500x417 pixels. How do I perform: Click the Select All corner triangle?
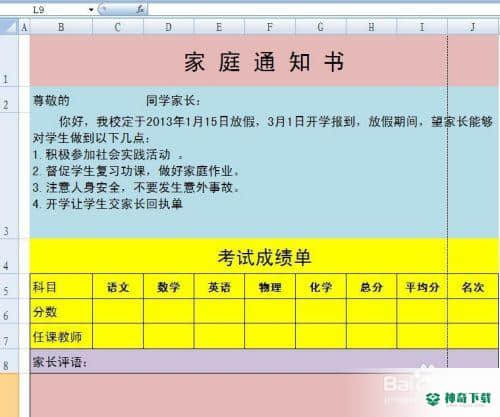tap(9, 26)
